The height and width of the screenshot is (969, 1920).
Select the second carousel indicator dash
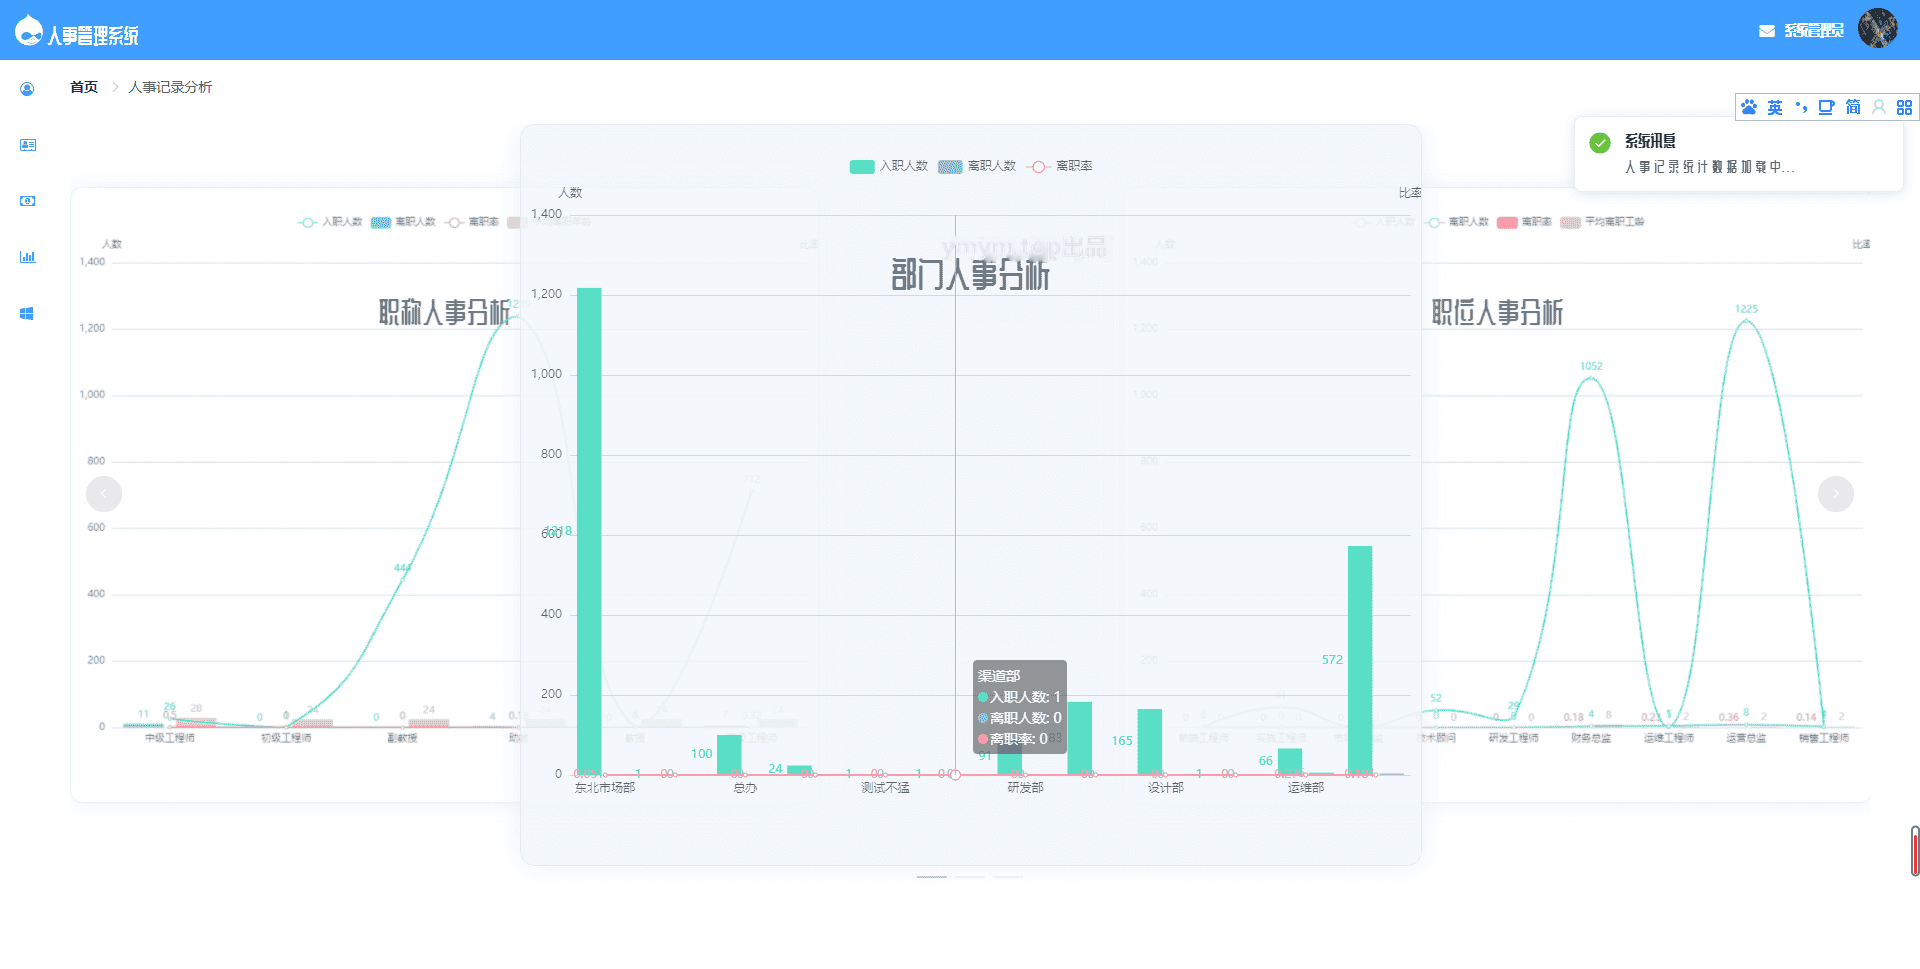pyautogui.click(x=970, y=877)
